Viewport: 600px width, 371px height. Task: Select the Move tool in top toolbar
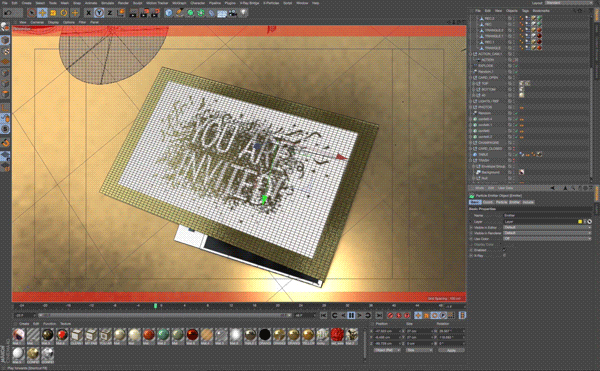tap(42, 13)
